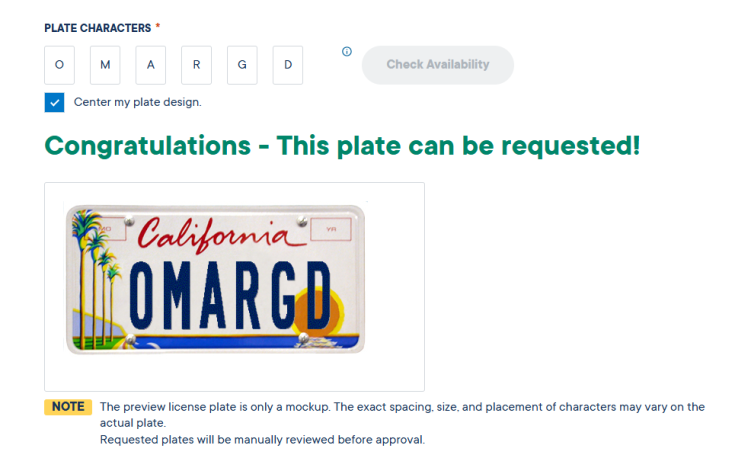
Task: Click into the character box containing D
Action: click(x=287, y=65)
